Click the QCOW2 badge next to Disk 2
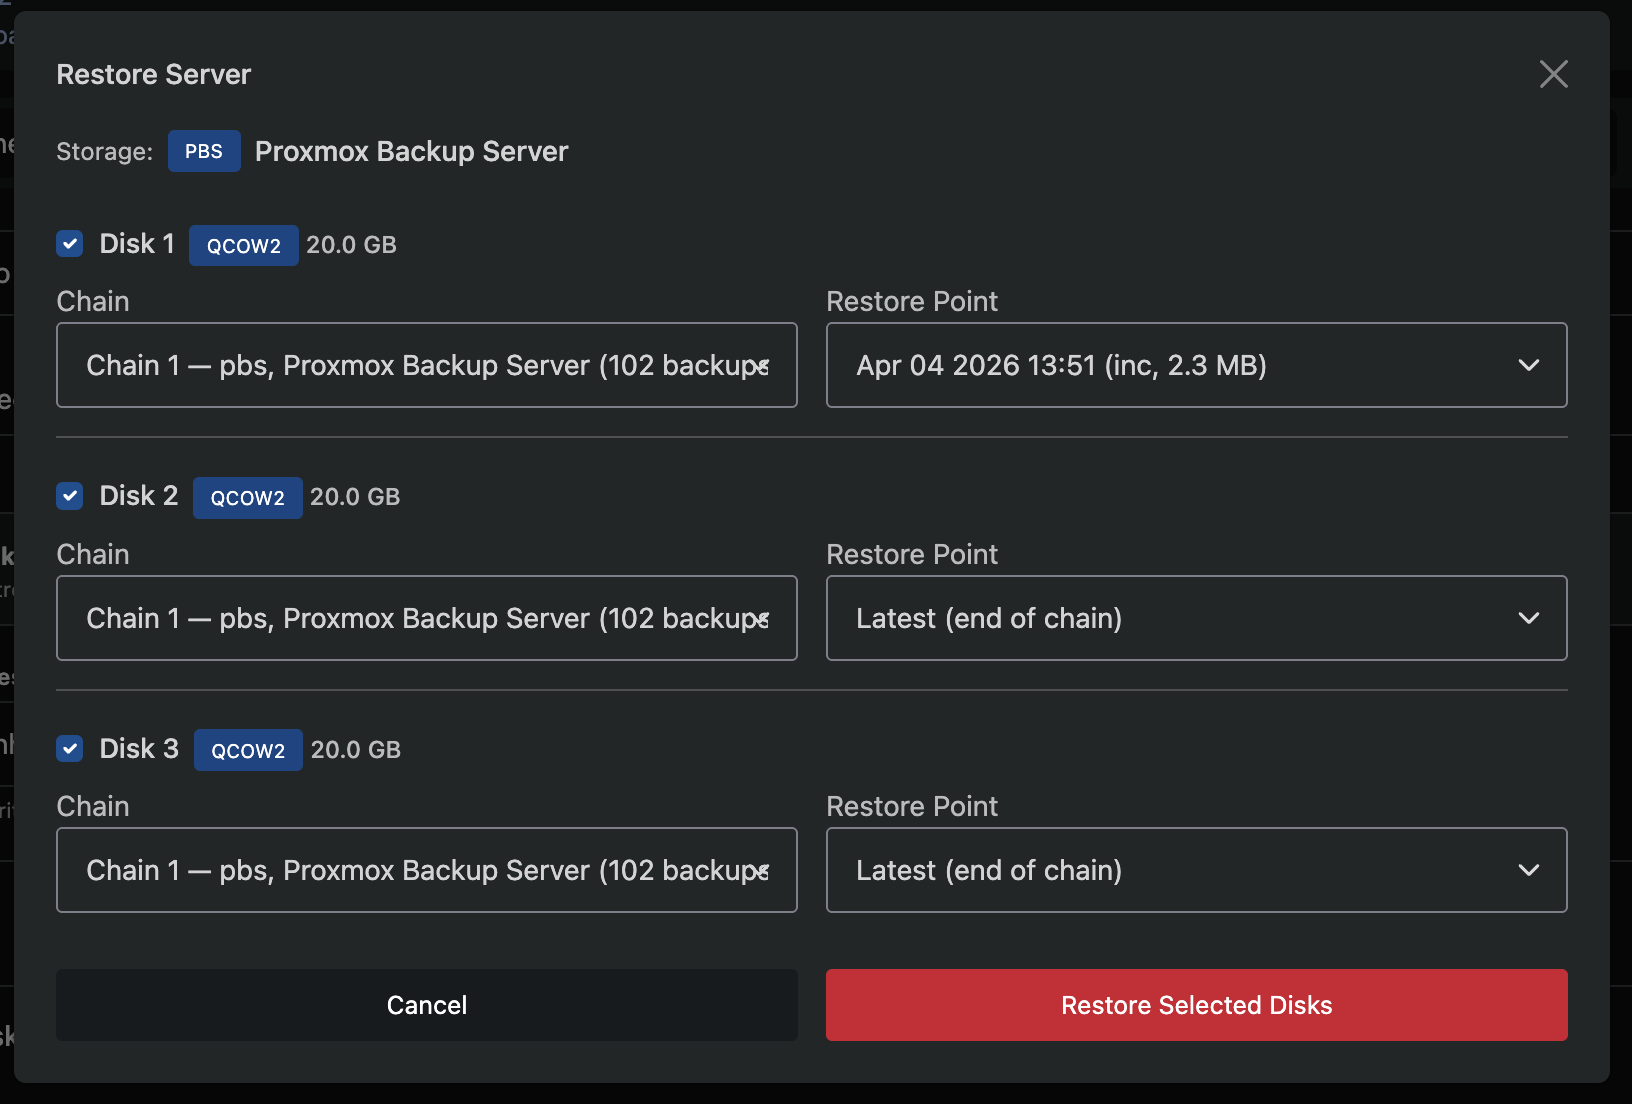The image size is (1632, 1104). (247, 497)
